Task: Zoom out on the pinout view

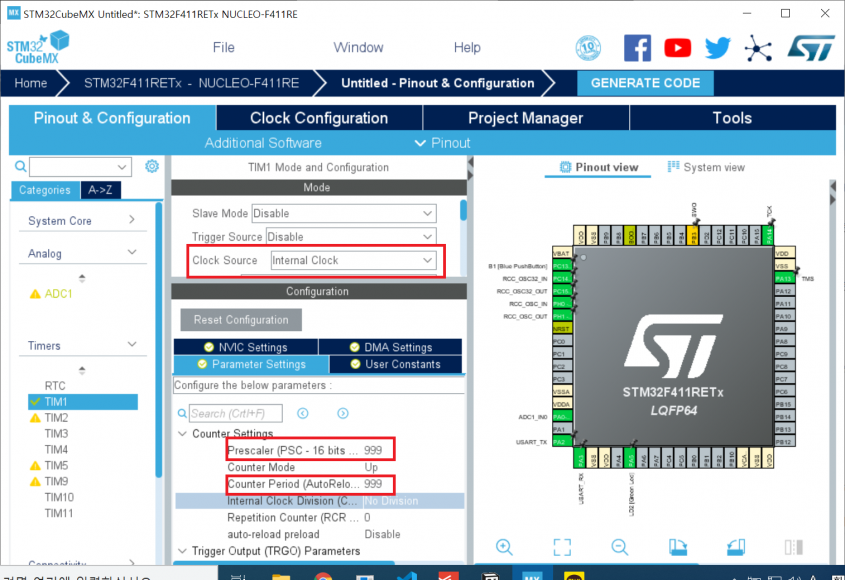Action: coord(620,547)
